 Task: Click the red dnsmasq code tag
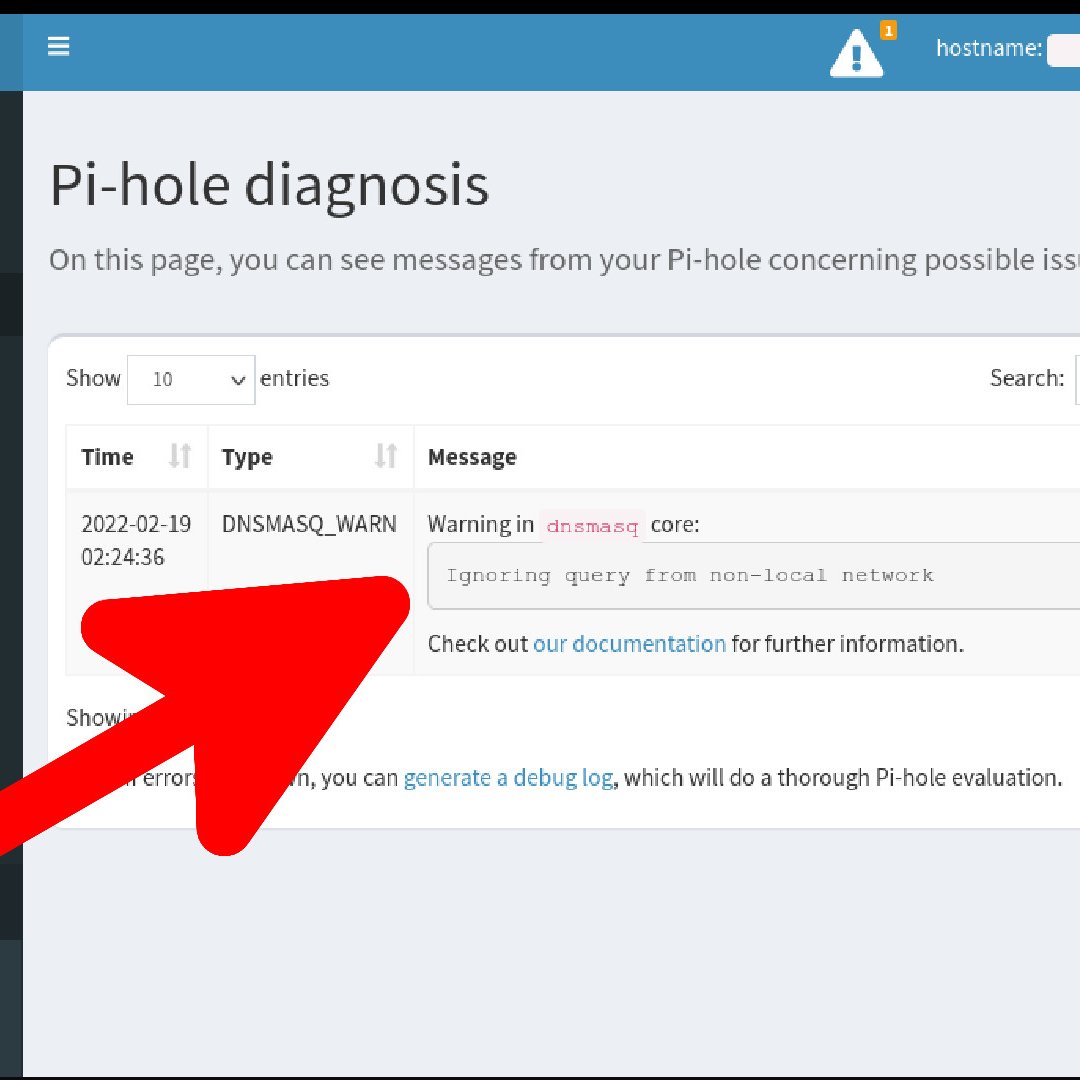click(592, 526)
